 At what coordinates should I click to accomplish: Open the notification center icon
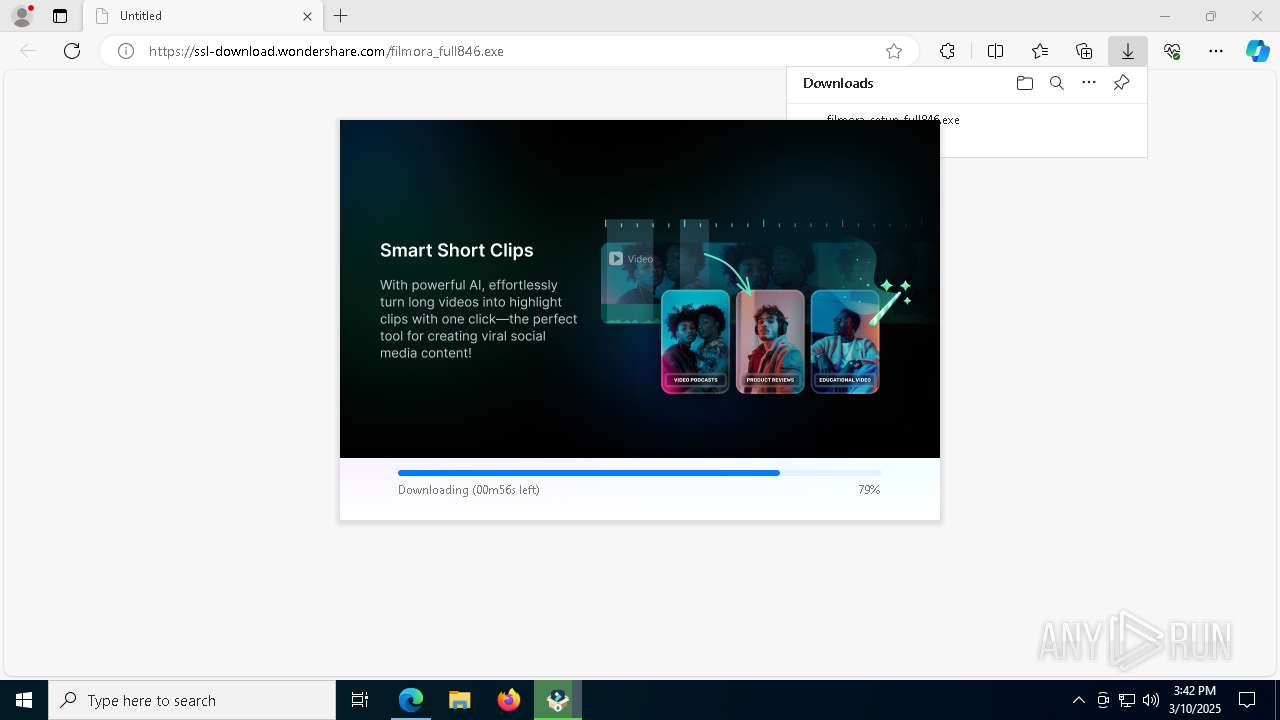[1247, 700]
